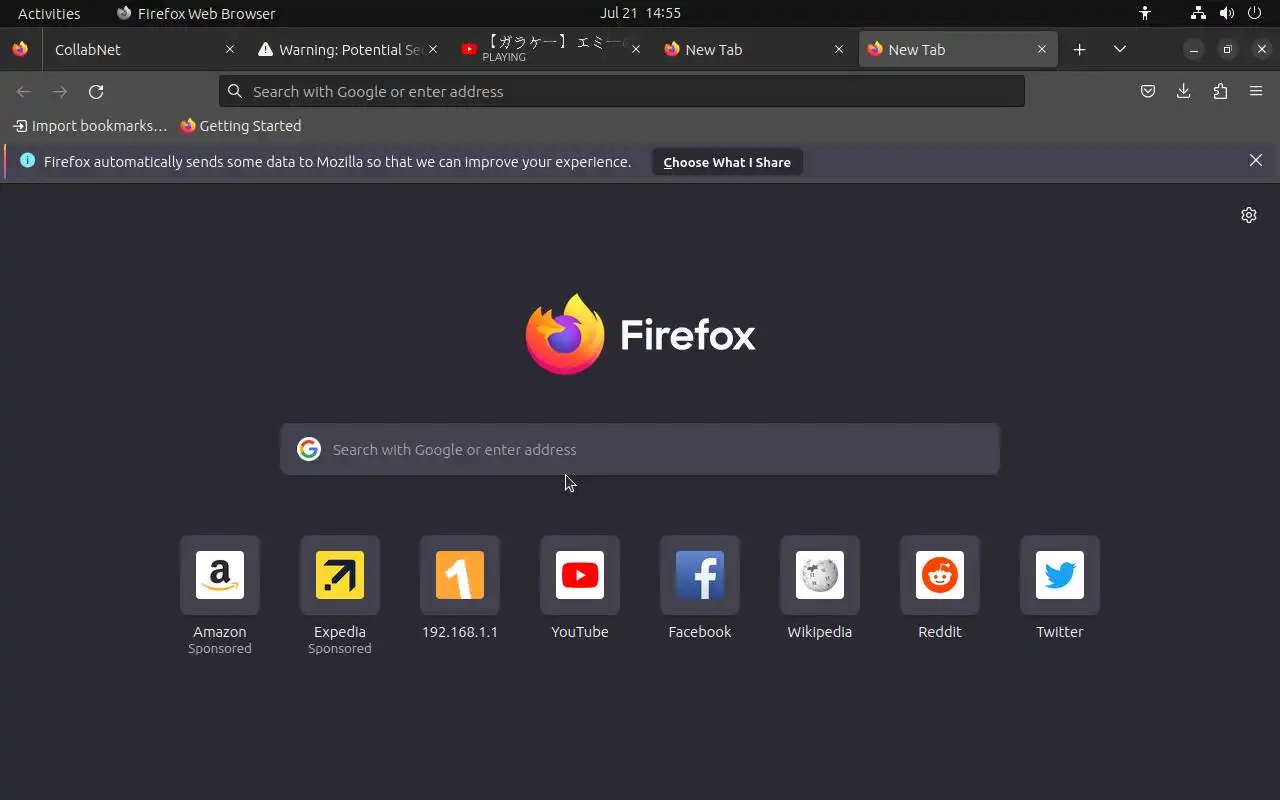Click magnifier icon in address bar
The height and width of the screenshot is (800, 1280).
tap(235, 91)
